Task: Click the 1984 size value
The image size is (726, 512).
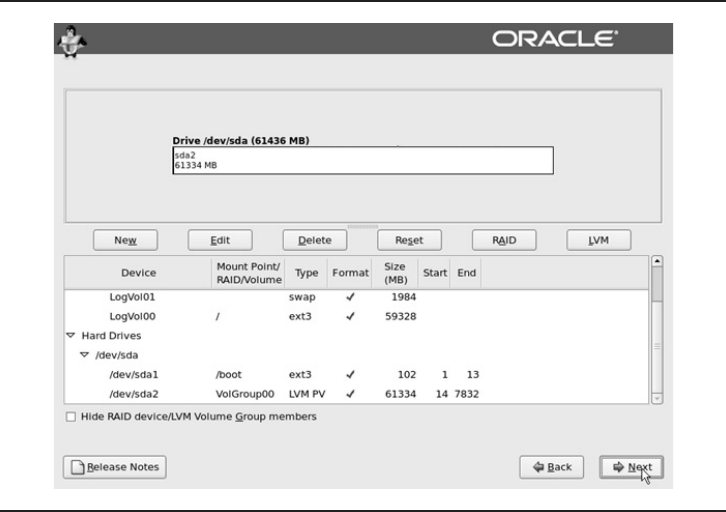Action: (404, 297)
